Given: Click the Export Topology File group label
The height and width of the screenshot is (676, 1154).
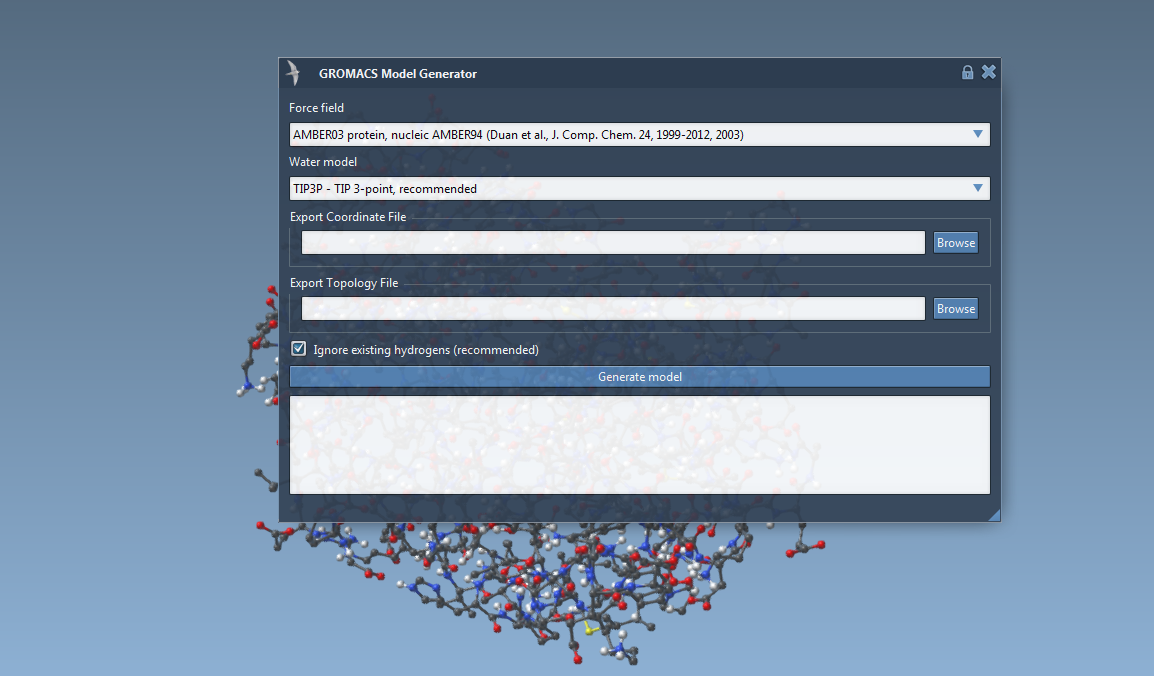Looking at the screenshot, I should click(x=344, y=283).
